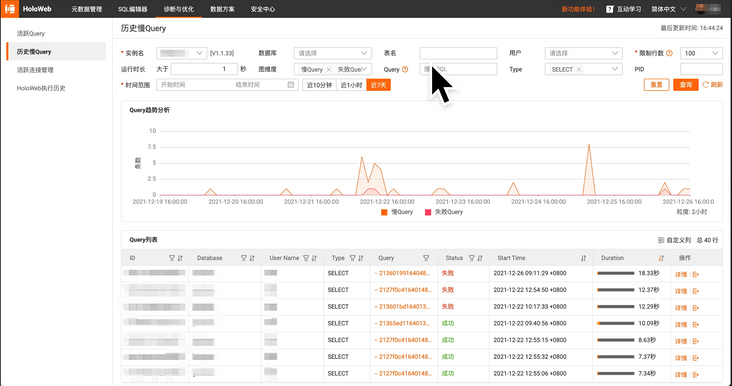The image size is (732, 386).
Task: Click export icon for the 18.33秒 row
Action: pos(696,274)
